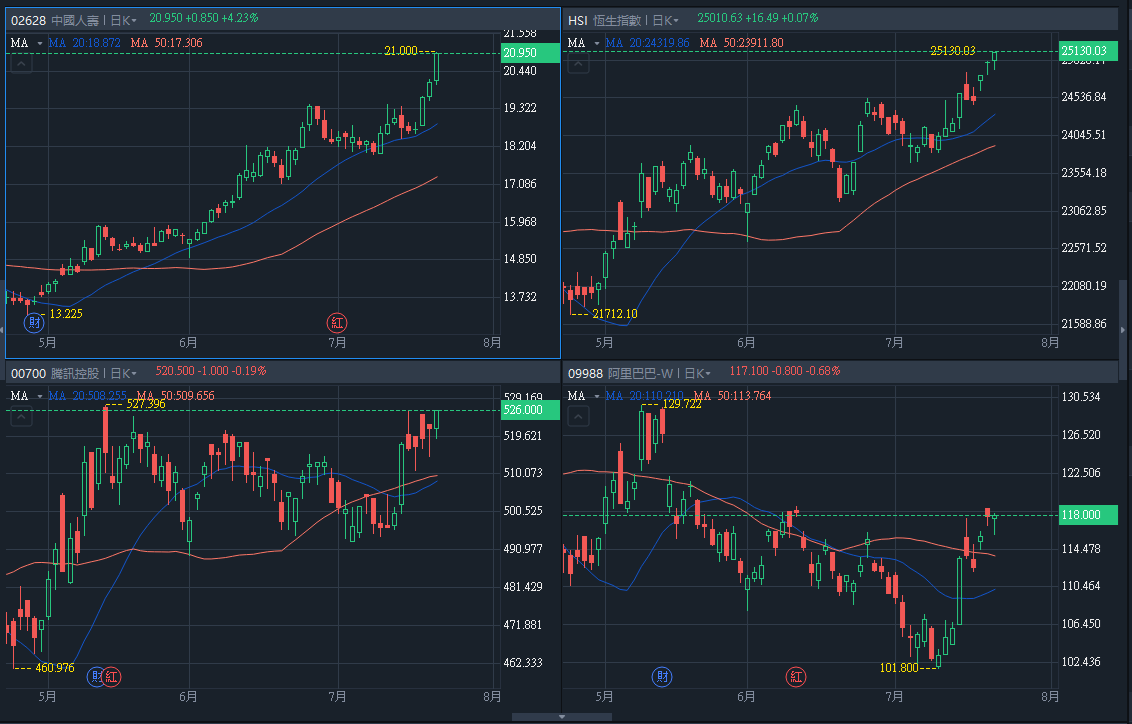Click the 7月 date label in 中國人壽 chart
The height and width of the screenshot is (724, 1132).
(x=337, y=342)
